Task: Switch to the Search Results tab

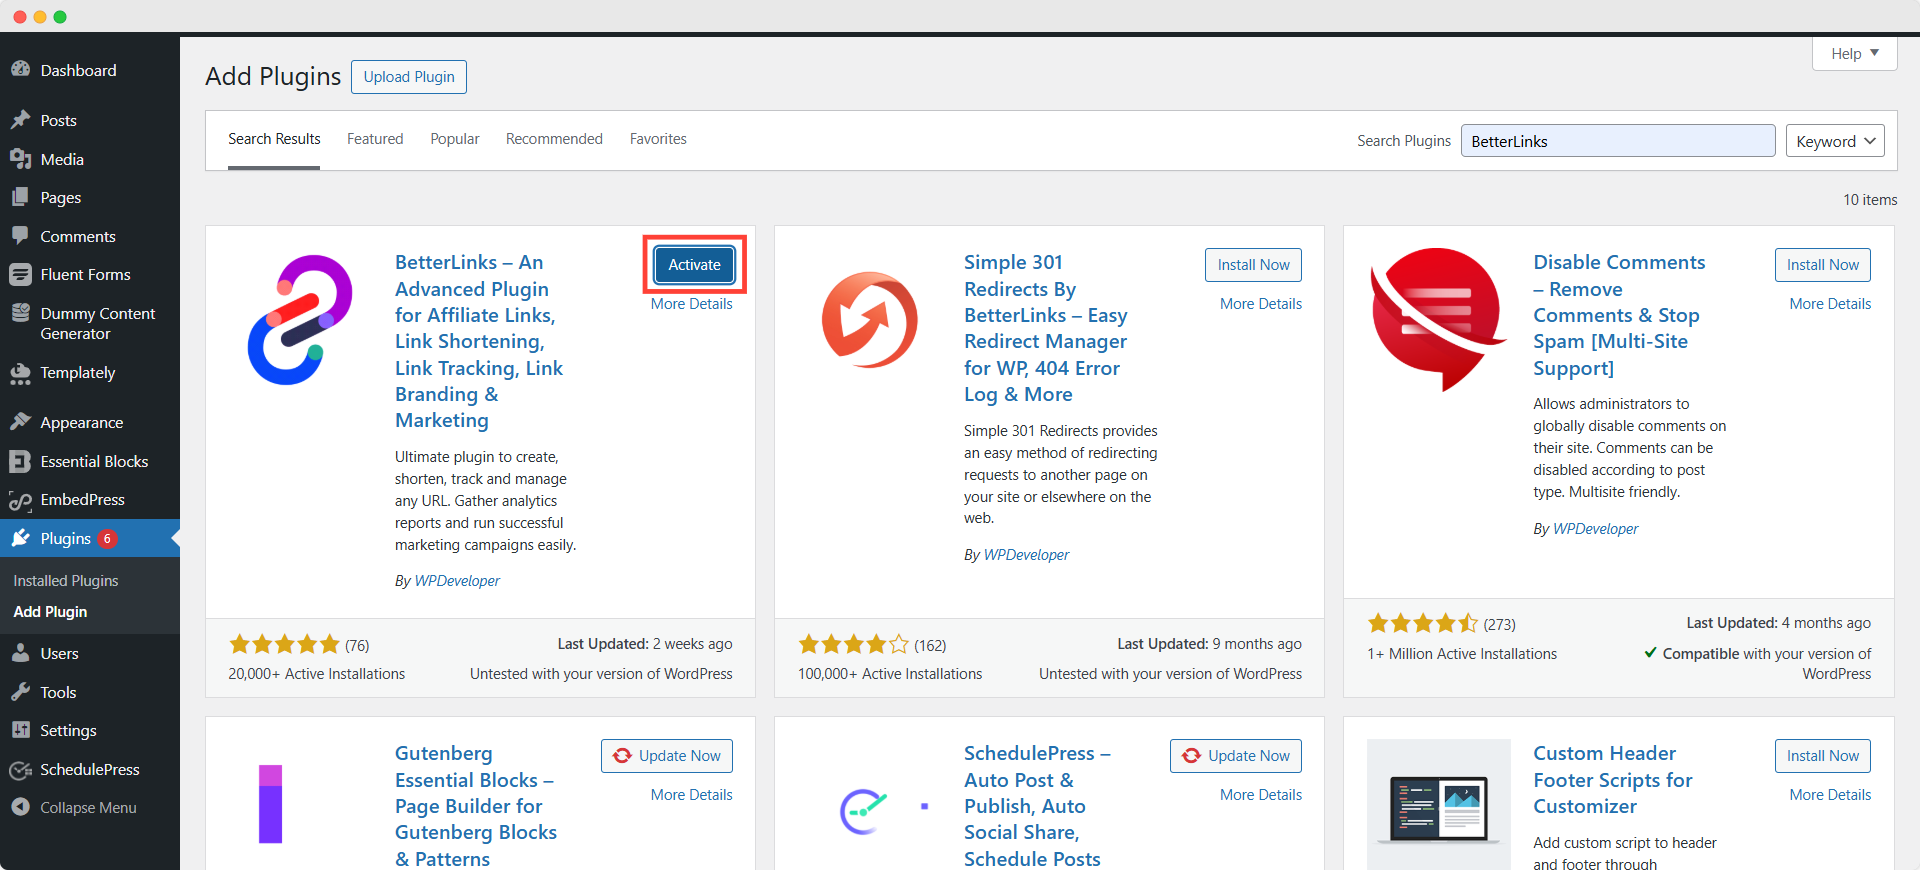Action: tap(274, 139)
